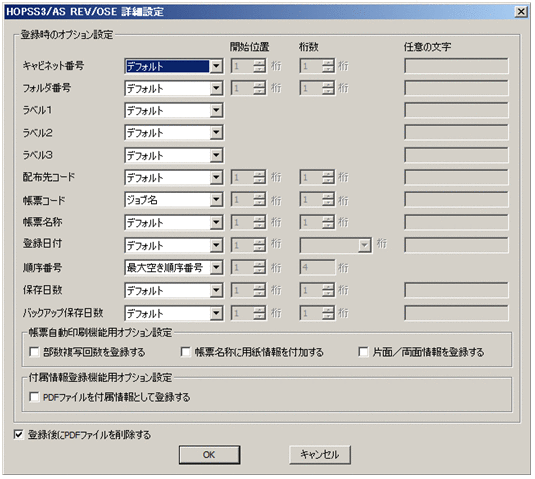Click the 開始位置 column header

(249, 47)
